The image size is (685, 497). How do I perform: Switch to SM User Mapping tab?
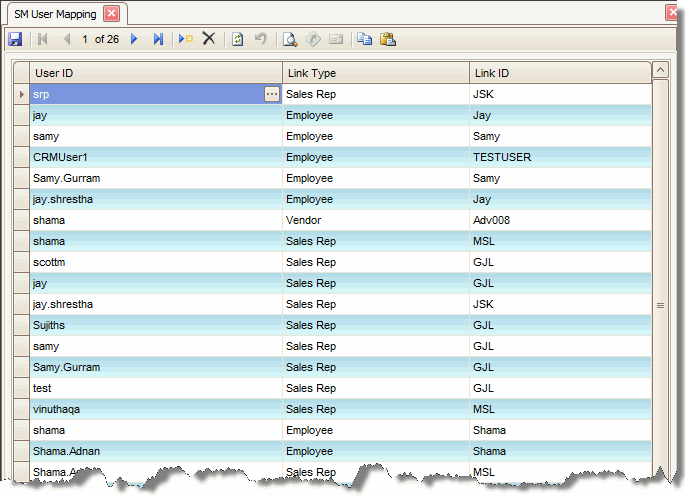tap(55, 14)
